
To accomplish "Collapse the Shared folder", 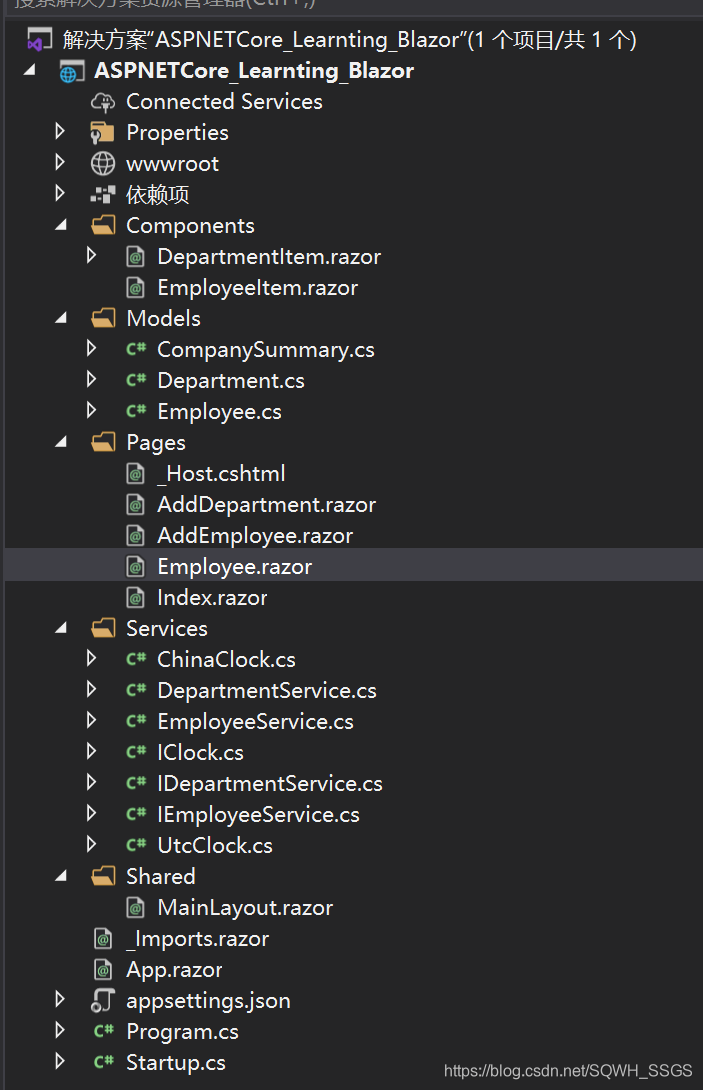I will pos(61,876).
